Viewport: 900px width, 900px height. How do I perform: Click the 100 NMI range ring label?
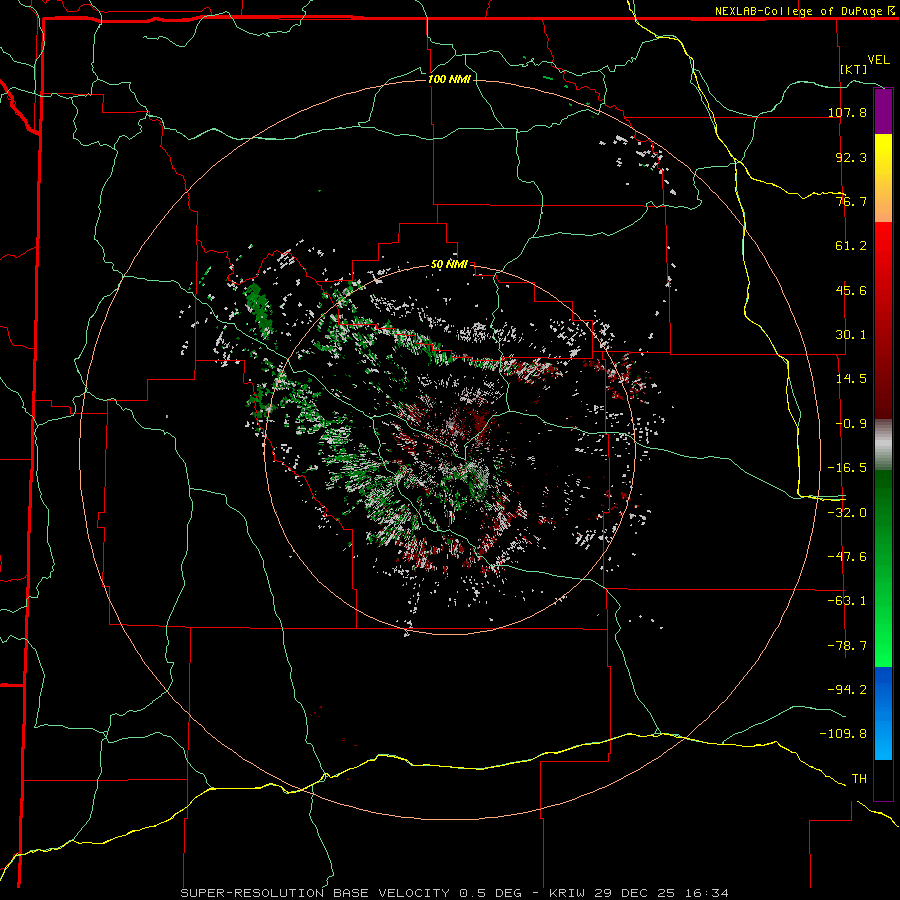[449, 79]
